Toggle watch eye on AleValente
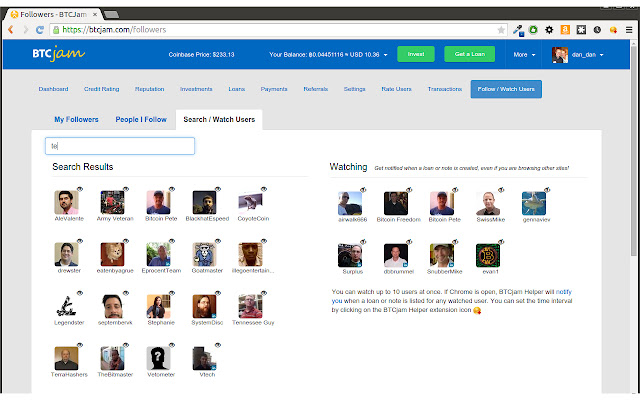The width and height of the screenshot is (640, 400). (78, 190)
